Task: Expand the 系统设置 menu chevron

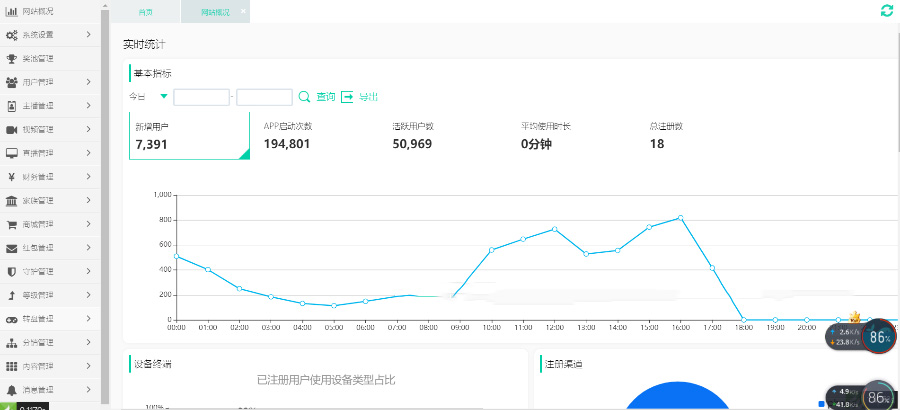Action: [89, 34]
